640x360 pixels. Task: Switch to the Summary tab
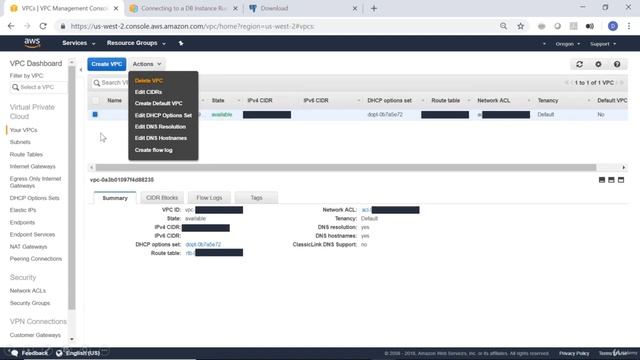pos(115,198)
